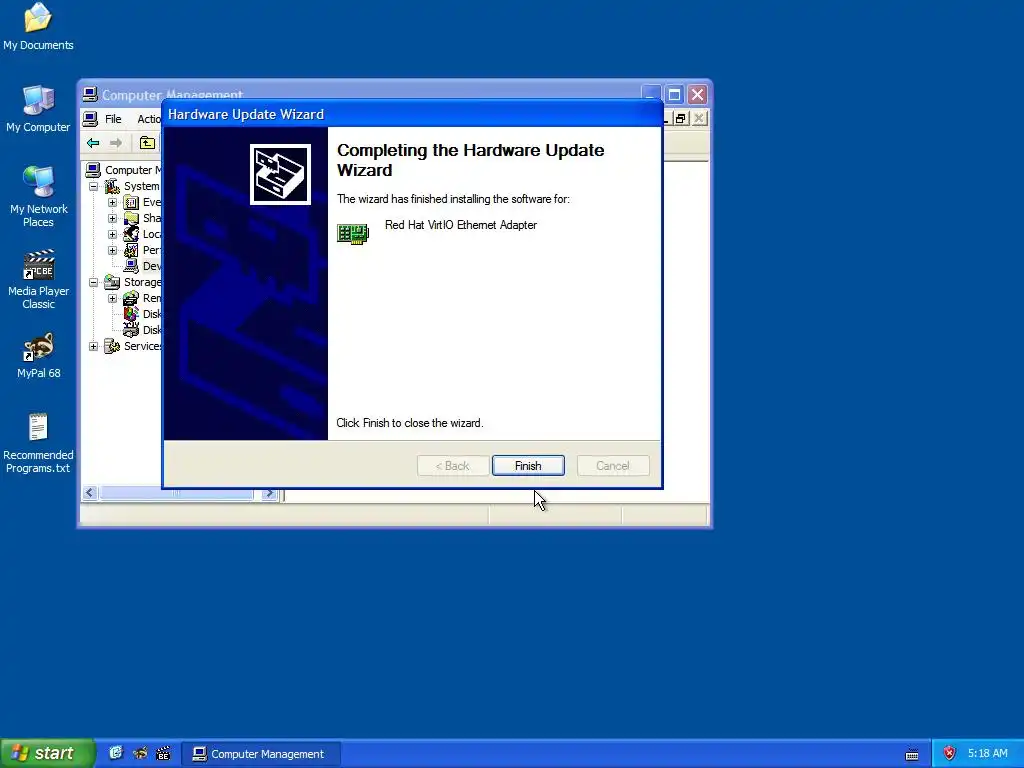Select the Event Viewer tree icon
1024x768 pixels.
[131, 202]
